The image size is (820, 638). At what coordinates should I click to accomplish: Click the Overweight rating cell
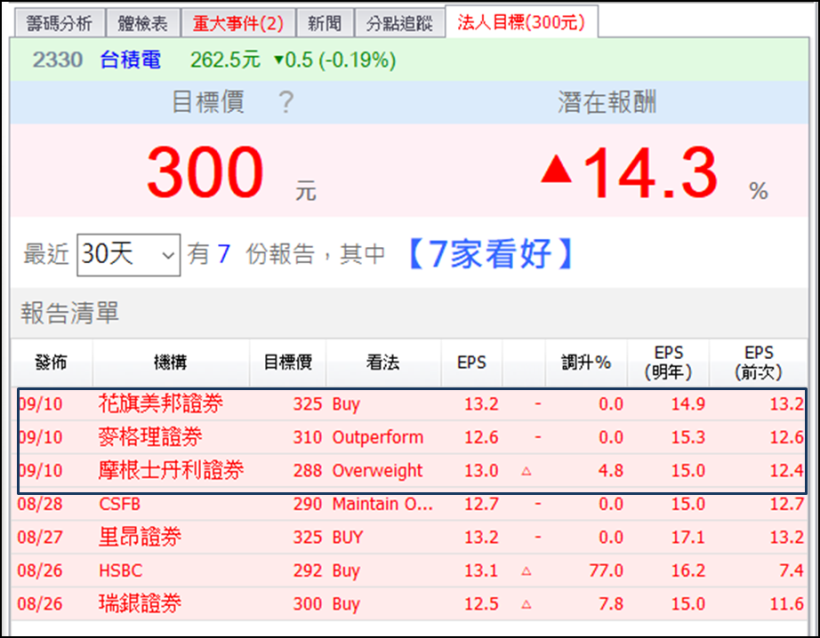pos(377,471)
